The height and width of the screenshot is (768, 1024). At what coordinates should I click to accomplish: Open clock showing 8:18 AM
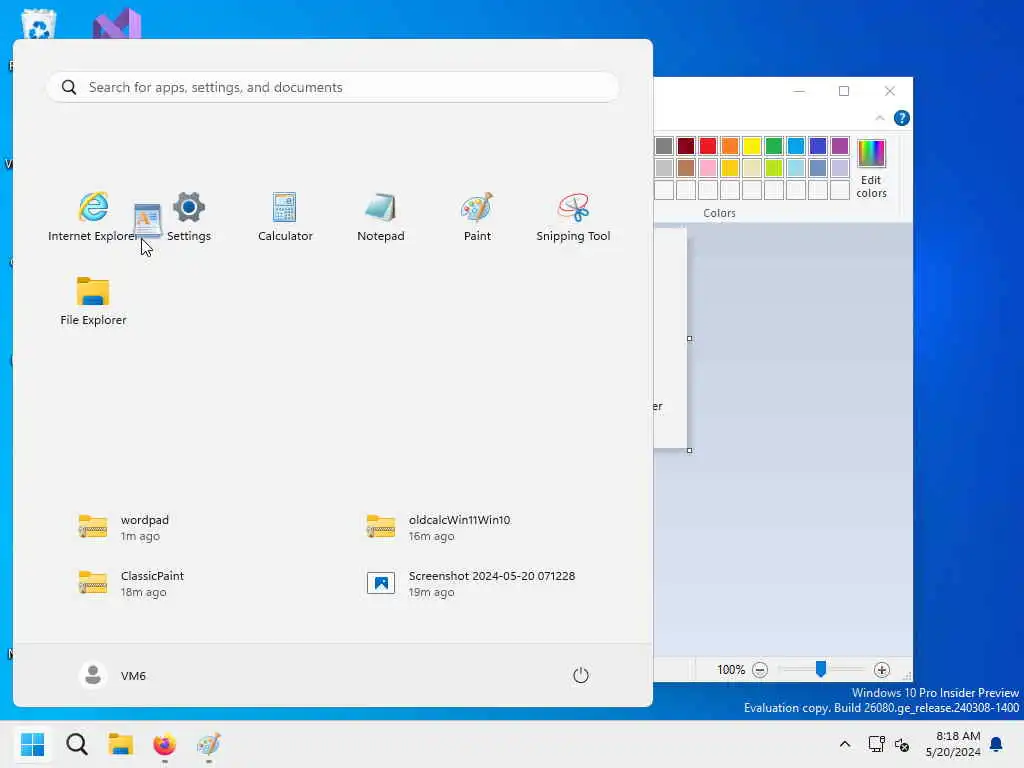(x=953, y=744)
